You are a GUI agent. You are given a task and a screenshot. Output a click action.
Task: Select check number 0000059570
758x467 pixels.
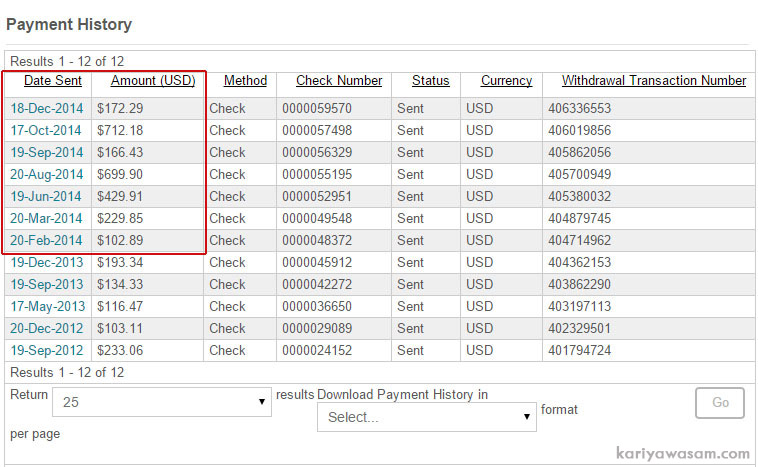pyautogui.click(x=317, y=108)
